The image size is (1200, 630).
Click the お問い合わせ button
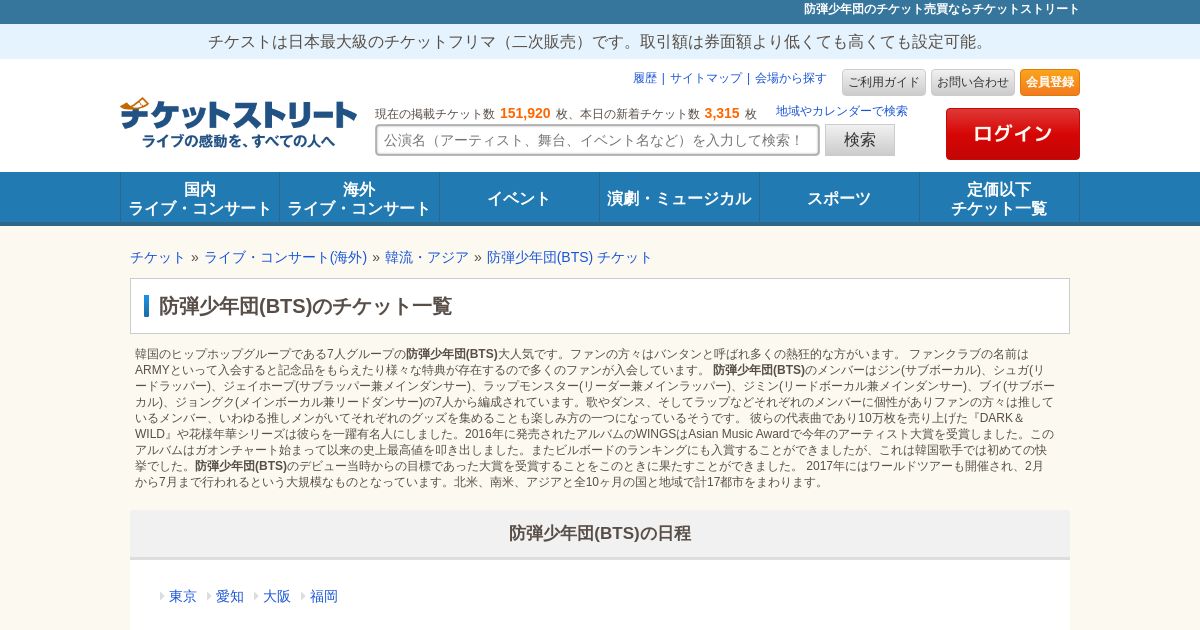point(973,82)
